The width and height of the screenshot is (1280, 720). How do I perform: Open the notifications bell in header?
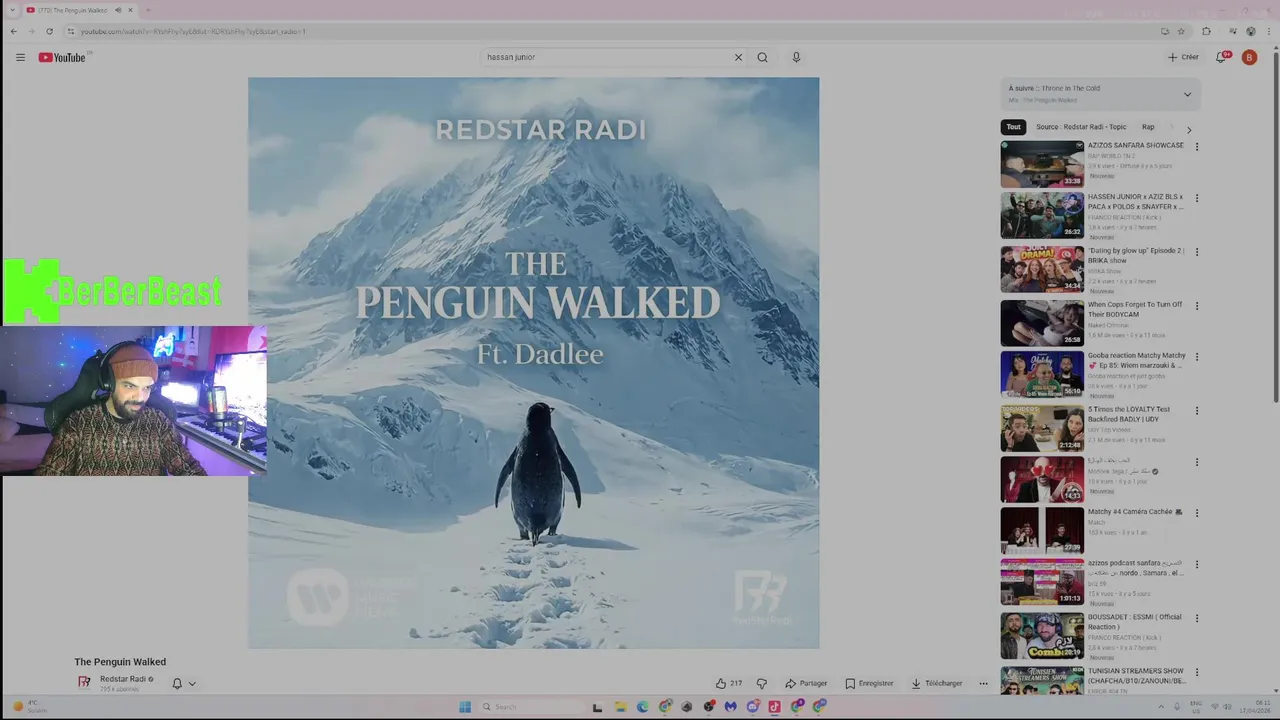(x=1221, y=57)
